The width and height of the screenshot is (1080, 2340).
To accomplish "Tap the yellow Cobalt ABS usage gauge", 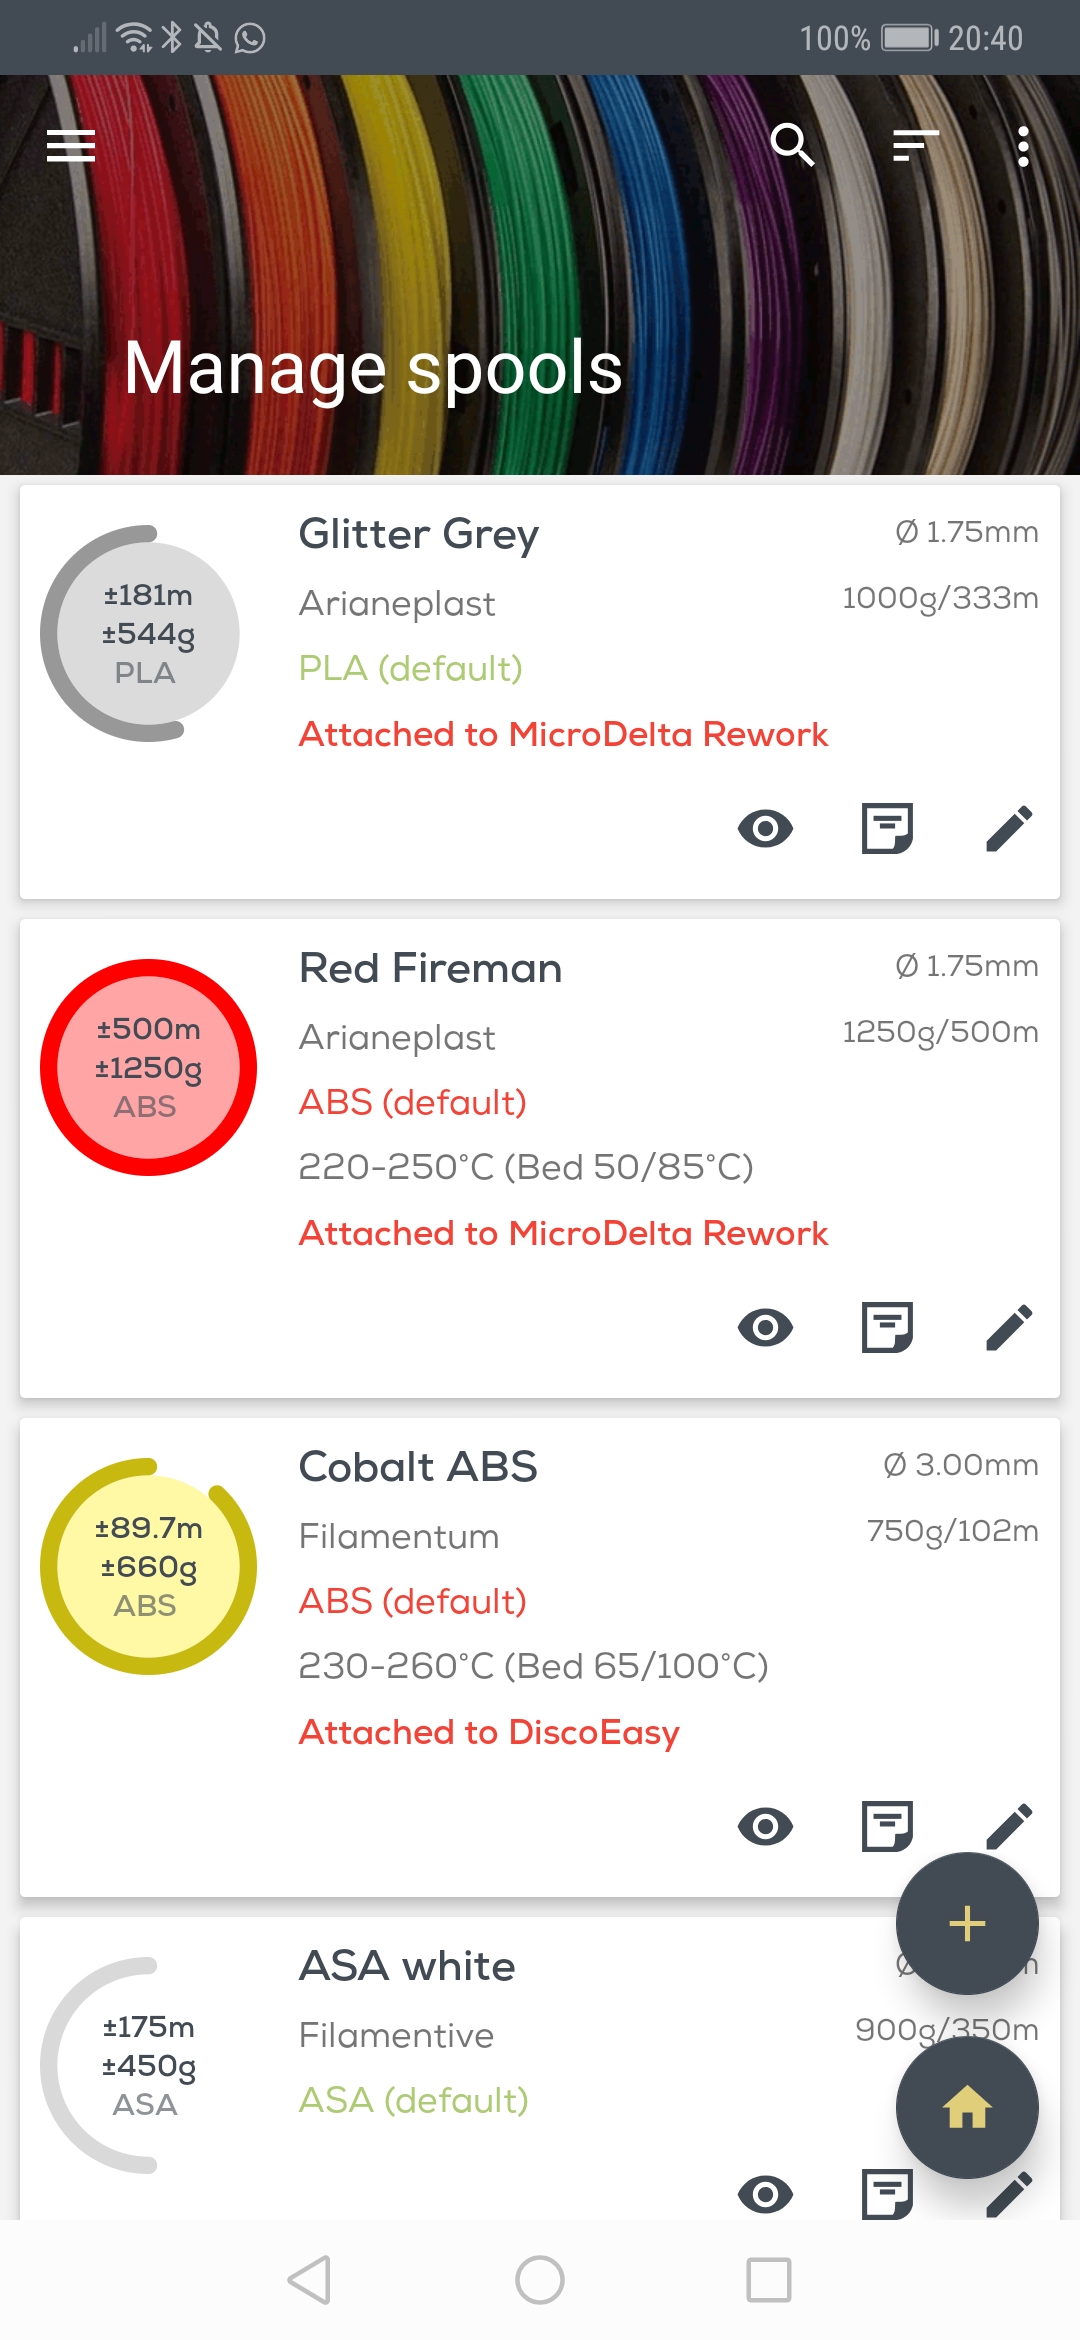I will [x=148, y=1566].
